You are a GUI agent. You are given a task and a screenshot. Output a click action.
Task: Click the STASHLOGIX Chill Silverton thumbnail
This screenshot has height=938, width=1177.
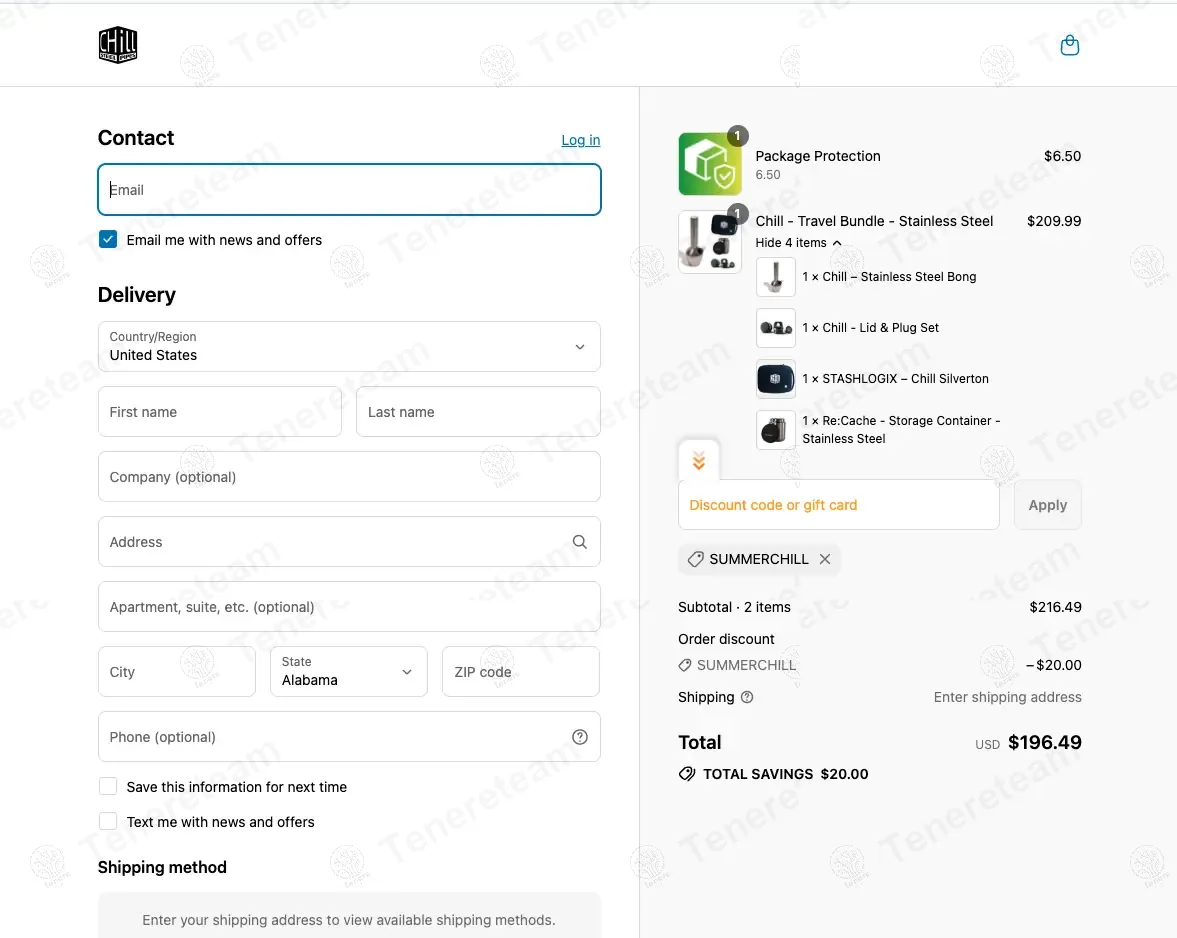pyautogui.click(x=775, y=379)
